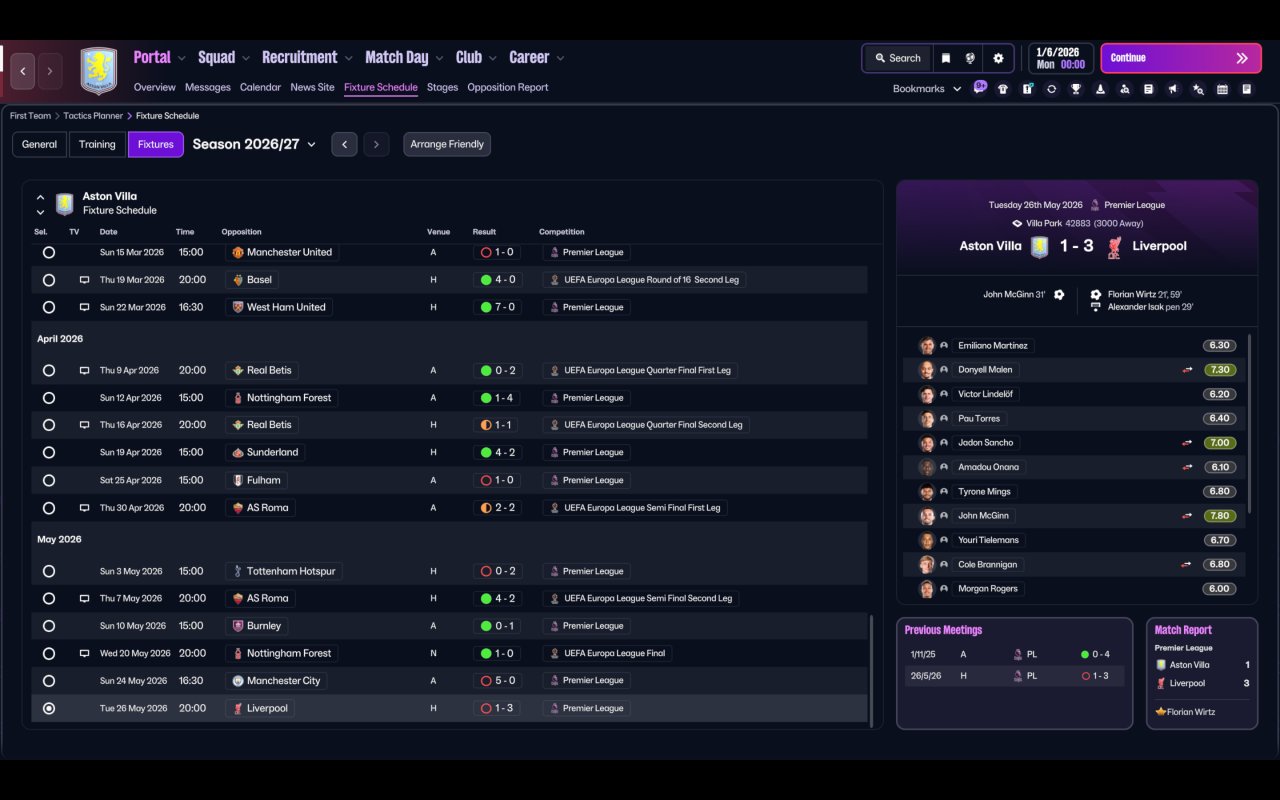
Task: Click Aston Villa crest in match summary panel
Action: [1039, 247]
